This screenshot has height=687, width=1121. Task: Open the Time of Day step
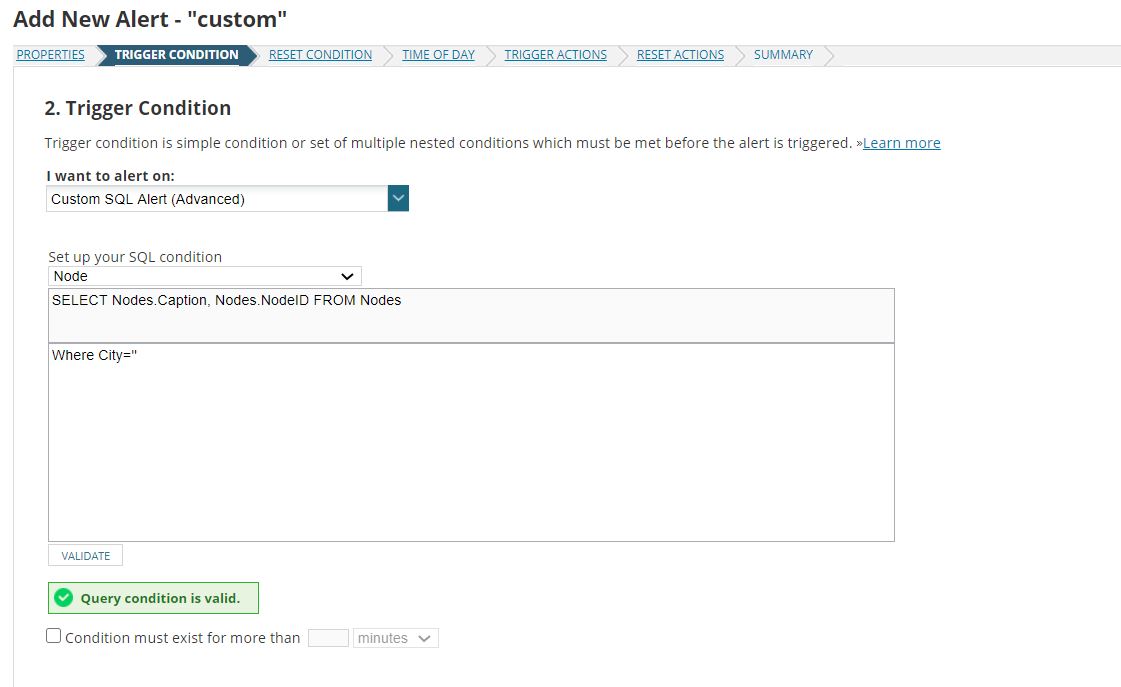438,55
